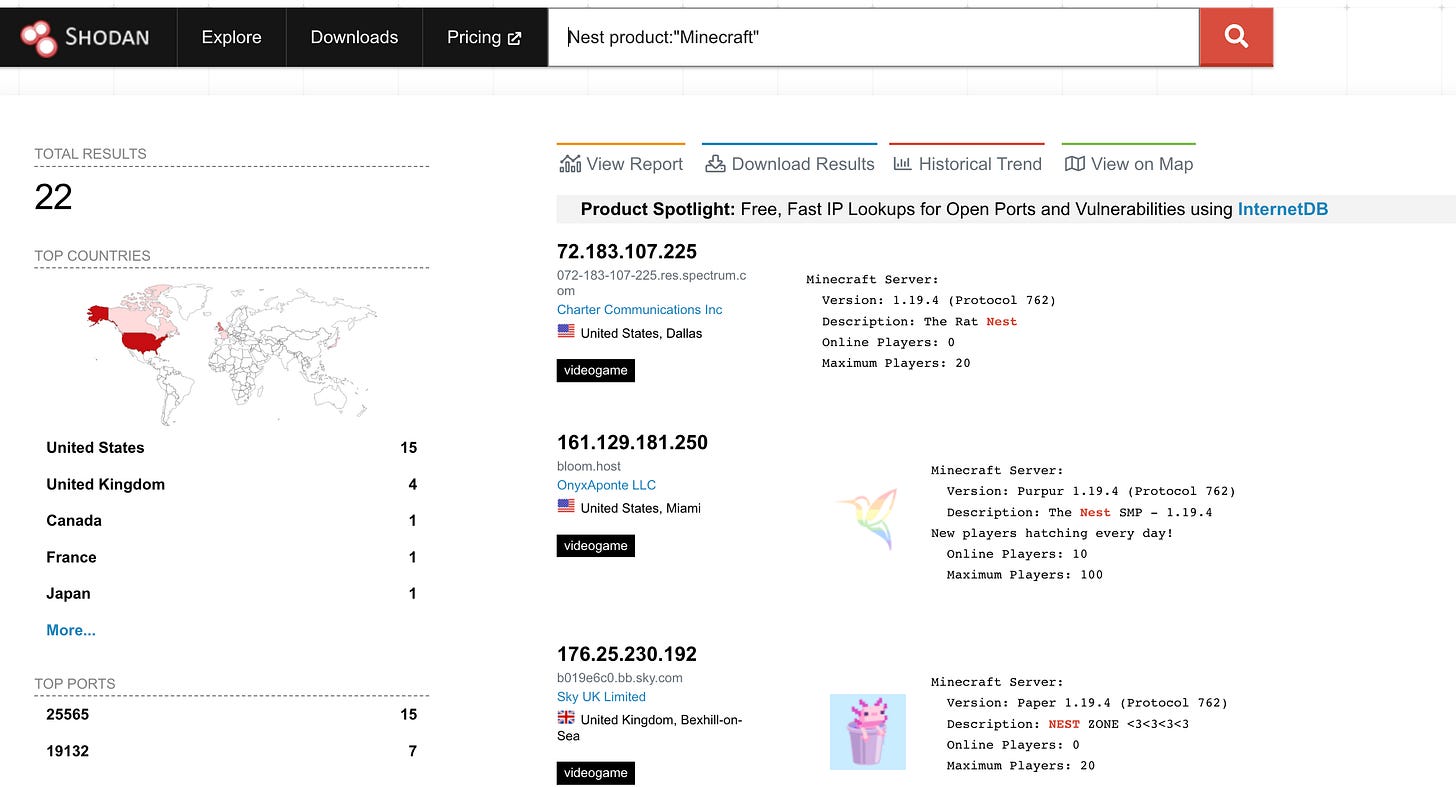The height and width of the screenshot is (787, 1456).
Task: Click the videogame tag under 176.25.230.192
Action: (596, 773)
